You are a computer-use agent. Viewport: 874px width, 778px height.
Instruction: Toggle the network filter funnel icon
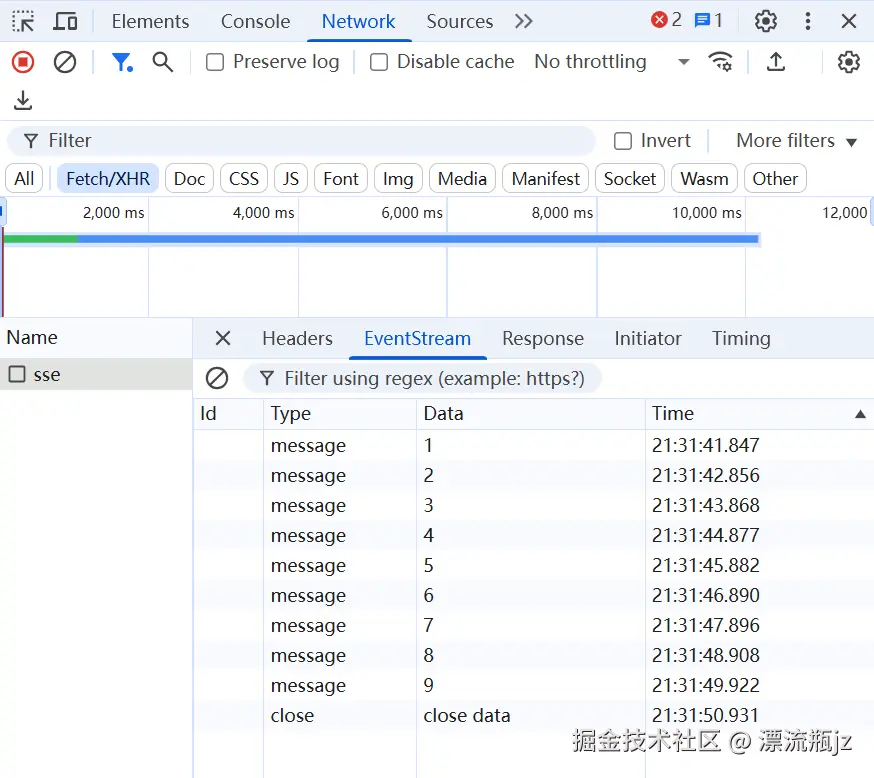pos(122,62)
